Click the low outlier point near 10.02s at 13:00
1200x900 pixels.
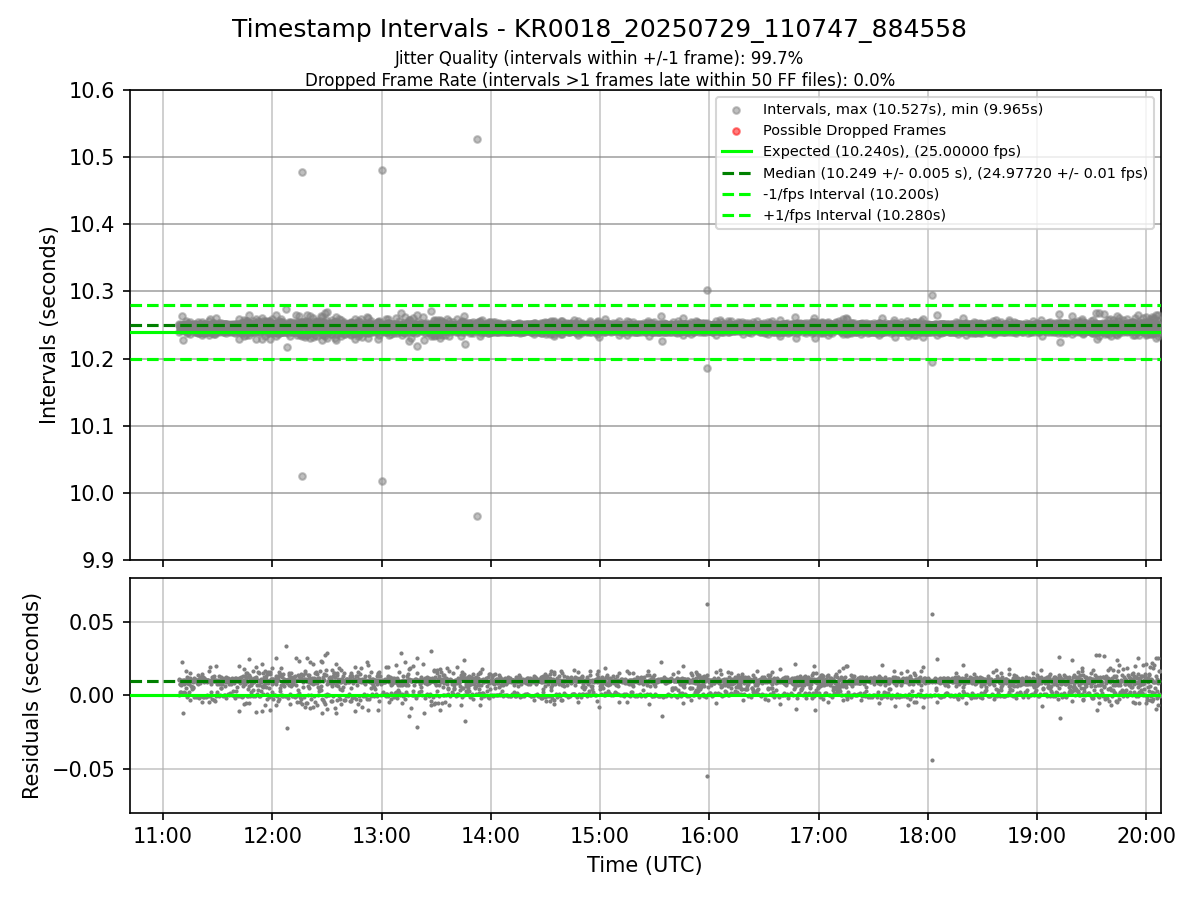[x=382, y=481]
